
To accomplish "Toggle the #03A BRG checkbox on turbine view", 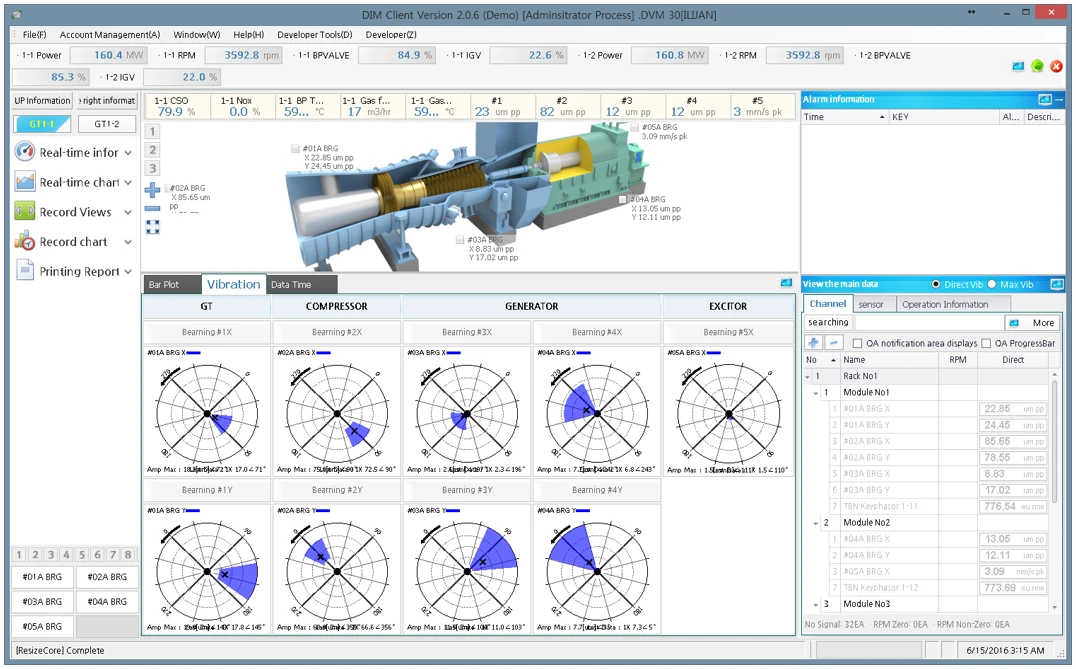I will (460, 239).
